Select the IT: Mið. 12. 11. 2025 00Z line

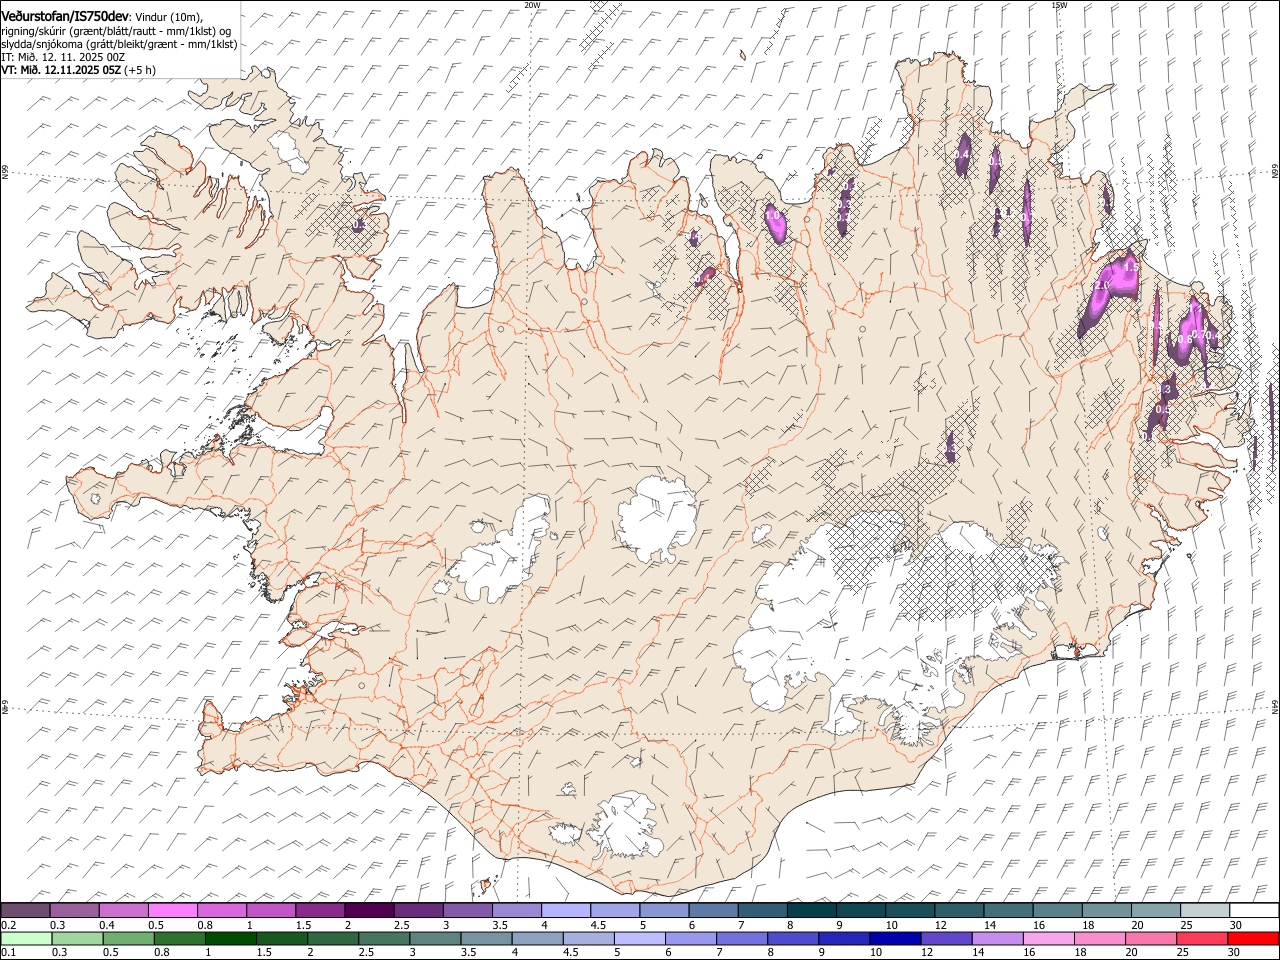pyautogui.click(x=63, y=57)
